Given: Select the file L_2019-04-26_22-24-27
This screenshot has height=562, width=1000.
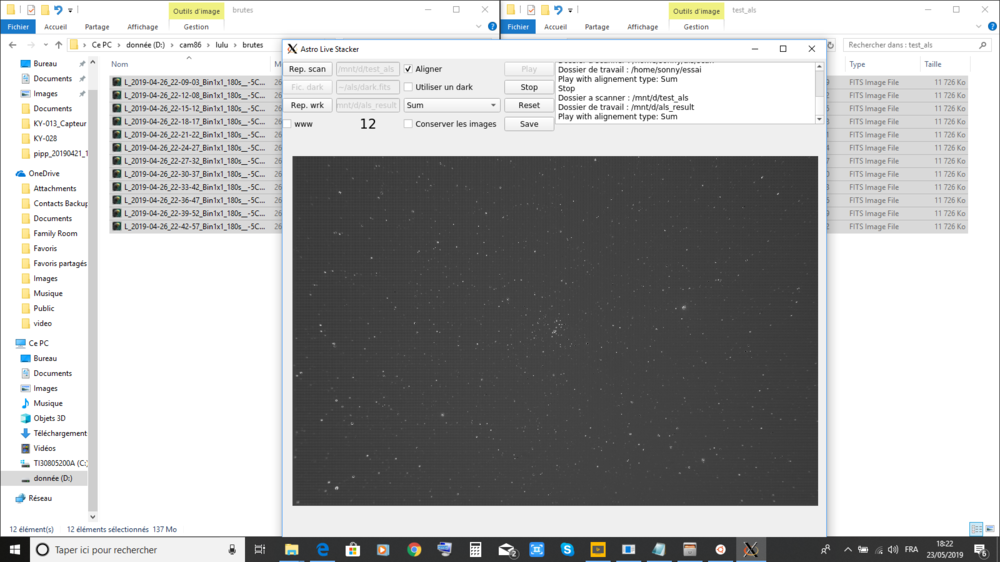Looking at the screenshot, I should click(195, 147).
